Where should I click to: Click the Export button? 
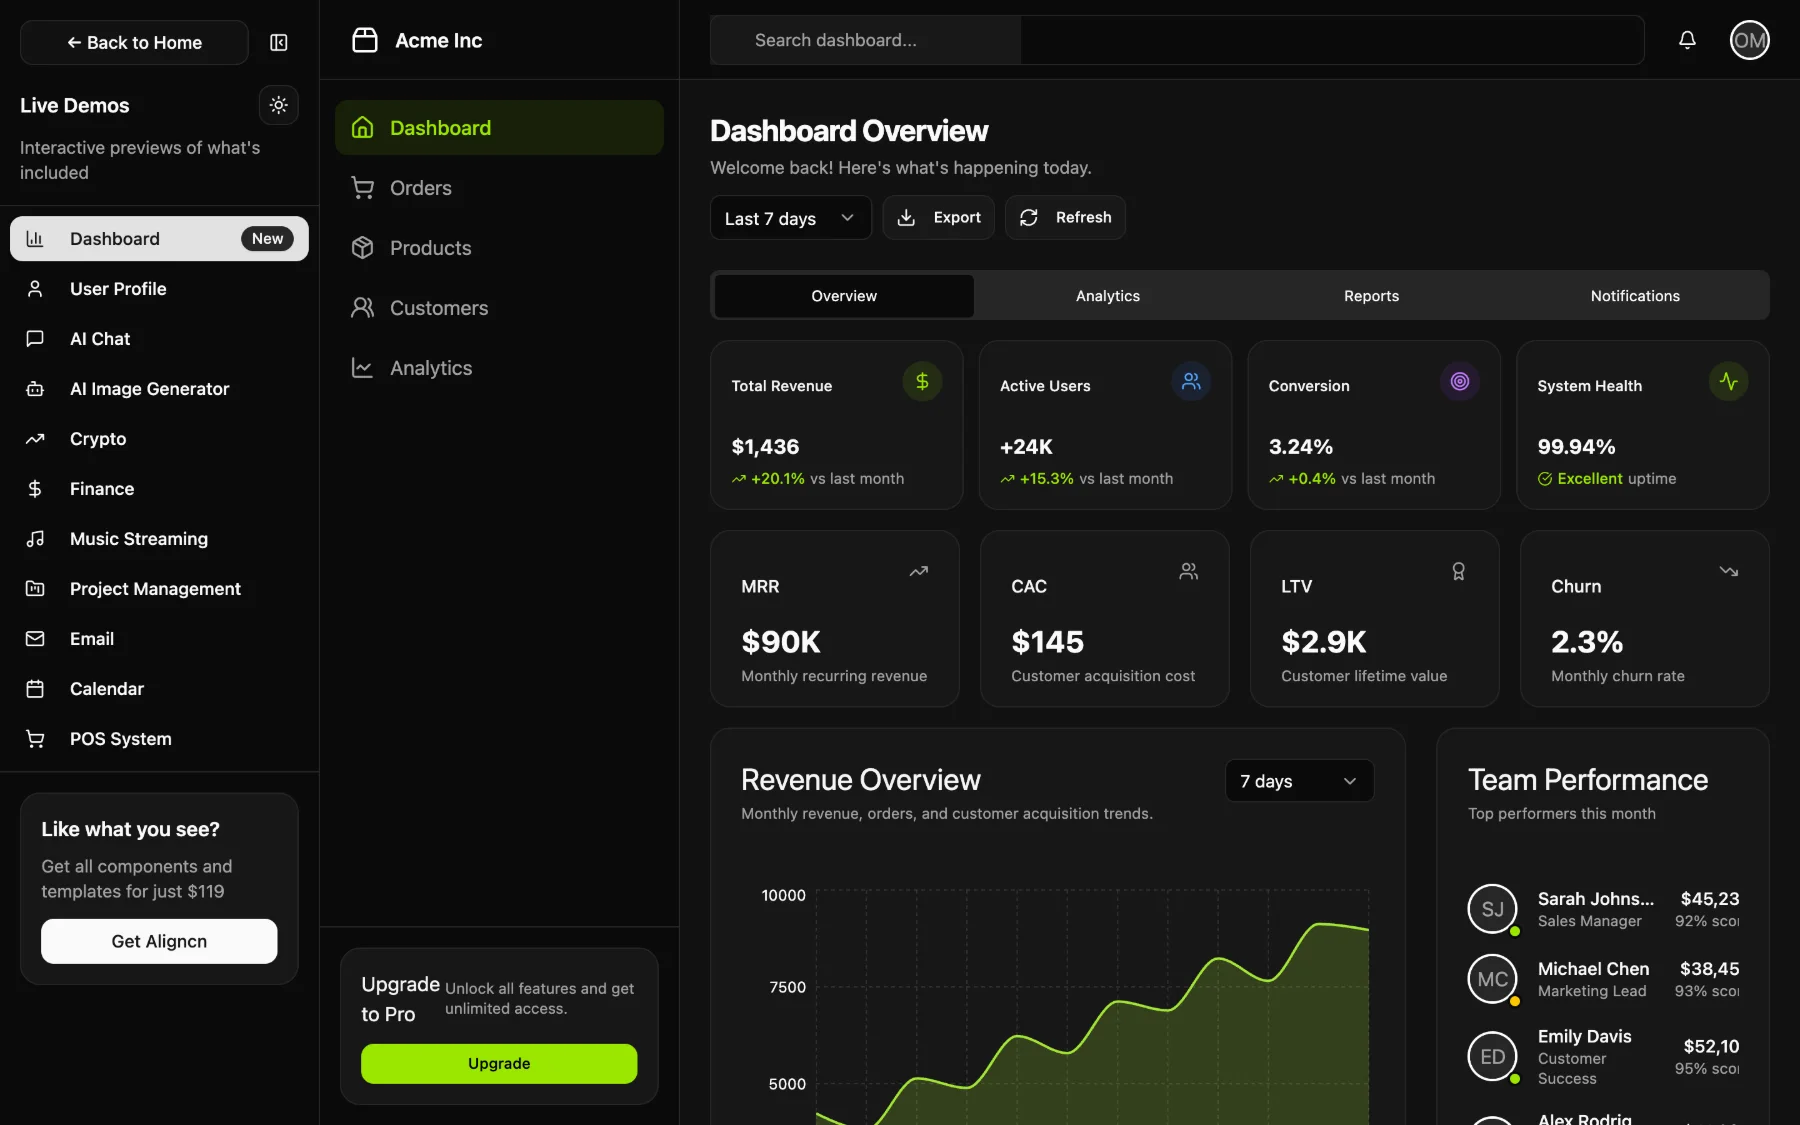(x=938, y=217)
